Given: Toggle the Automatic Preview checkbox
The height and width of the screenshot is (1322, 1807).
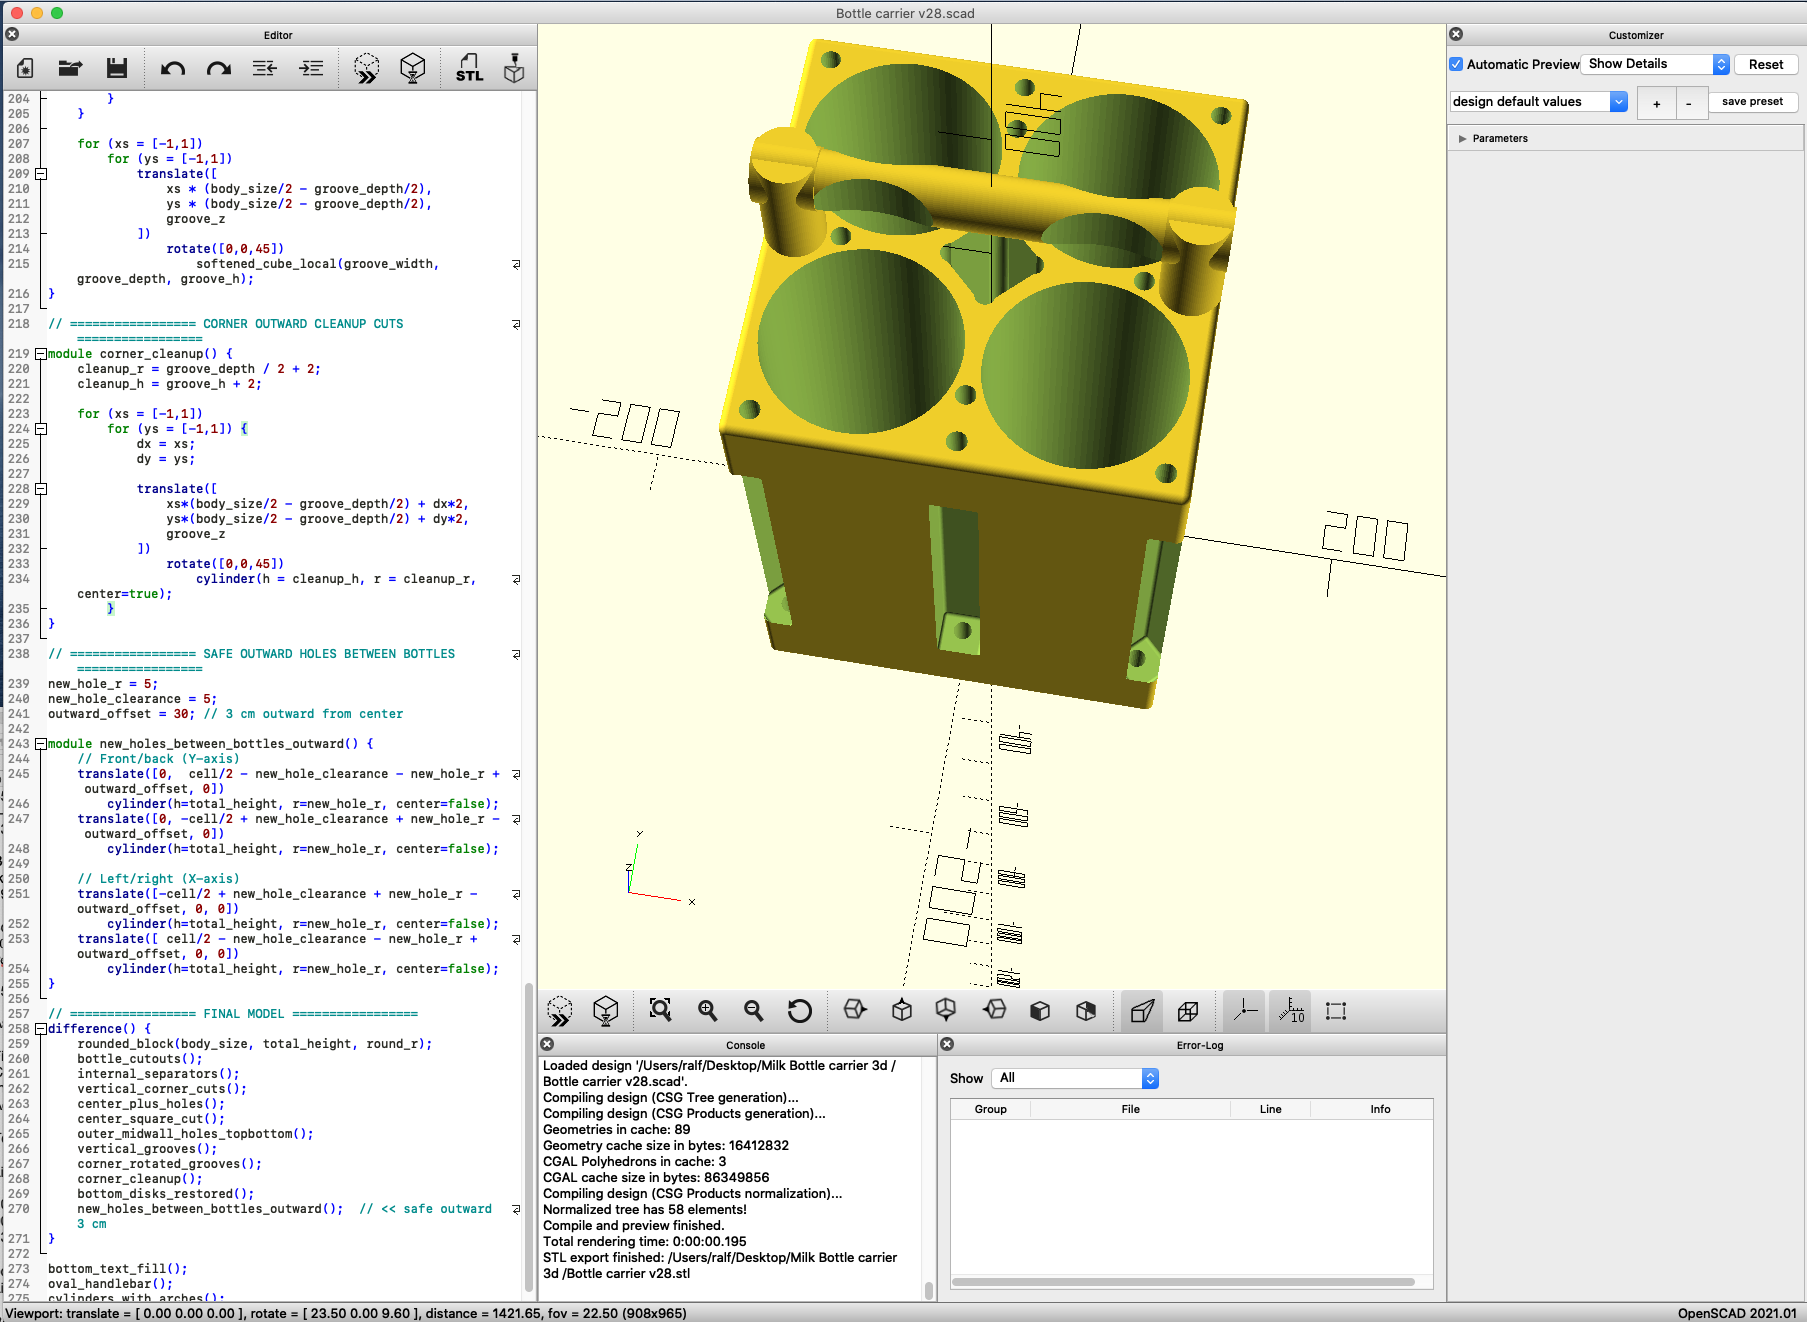Looking at the screenshot, I should [x=1457, y=64].
